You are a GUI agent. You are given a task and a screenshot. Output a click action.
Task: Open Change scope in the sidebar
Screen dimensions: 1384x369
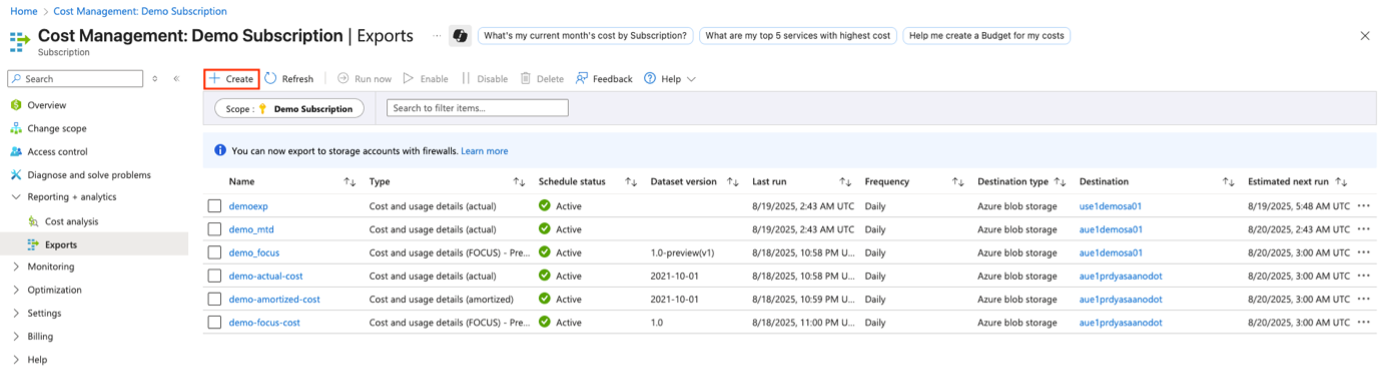point(57,128)
